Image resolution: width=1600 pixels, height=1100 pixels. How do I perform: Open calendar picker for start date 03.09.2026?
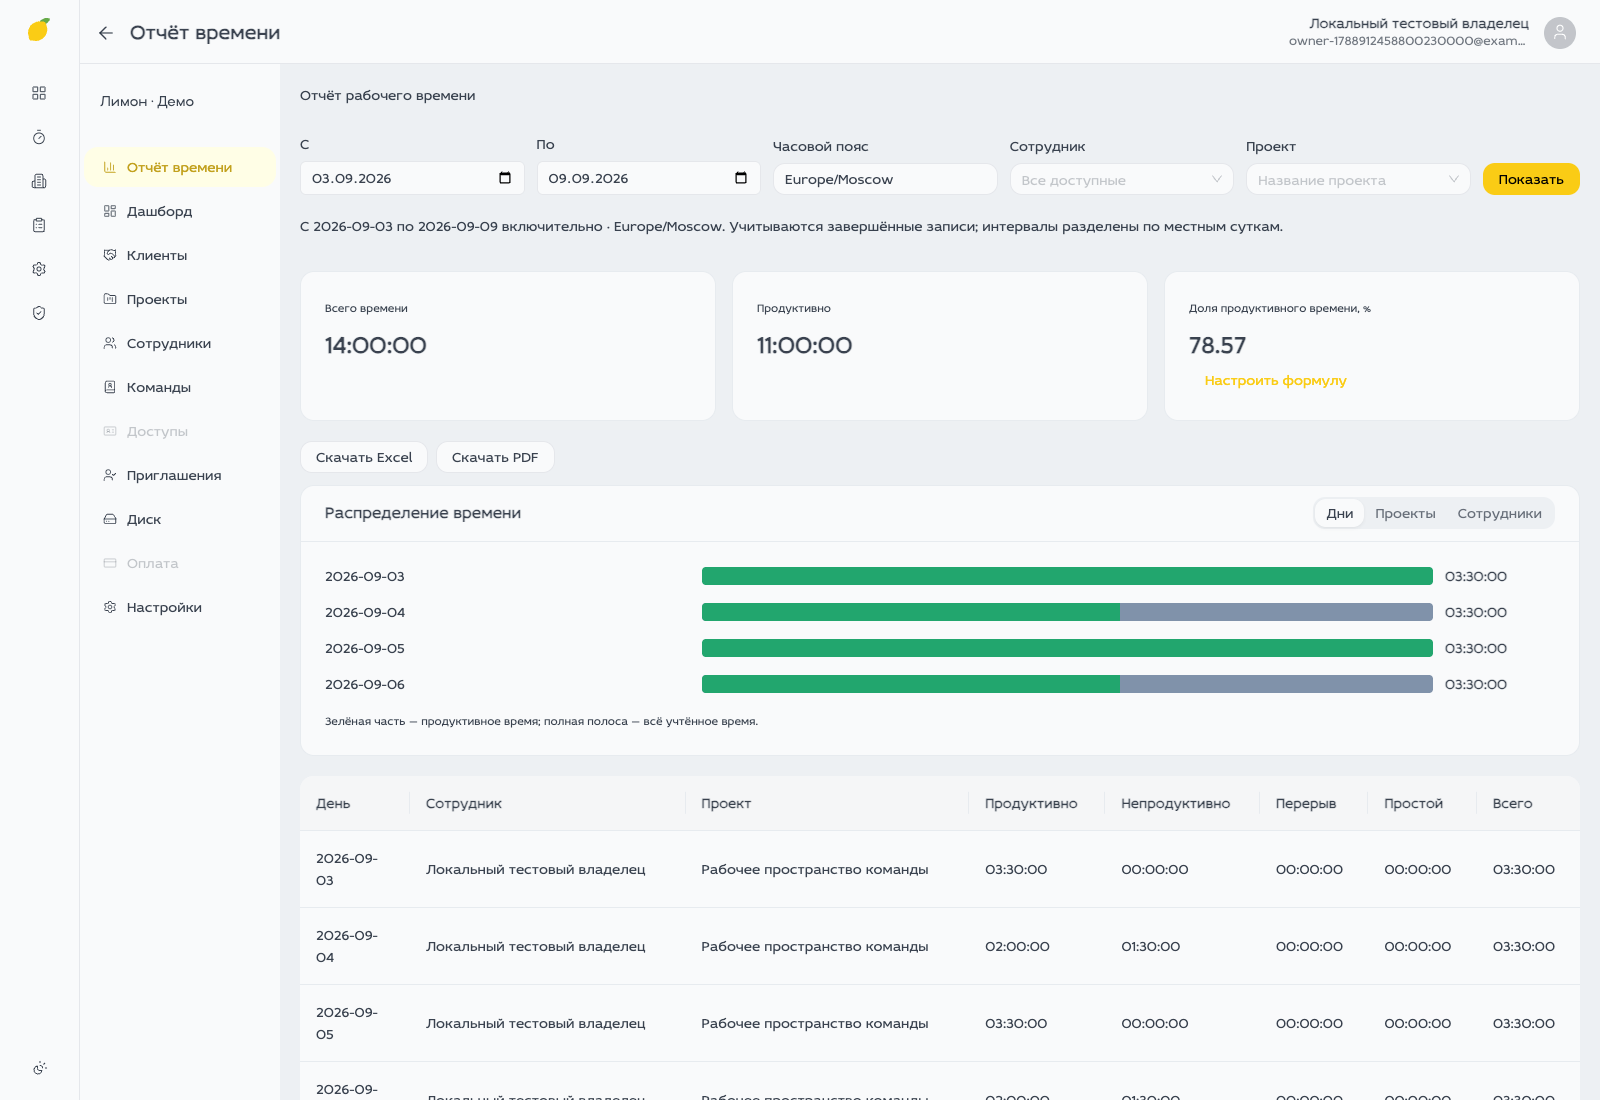[x=505, y=178]
